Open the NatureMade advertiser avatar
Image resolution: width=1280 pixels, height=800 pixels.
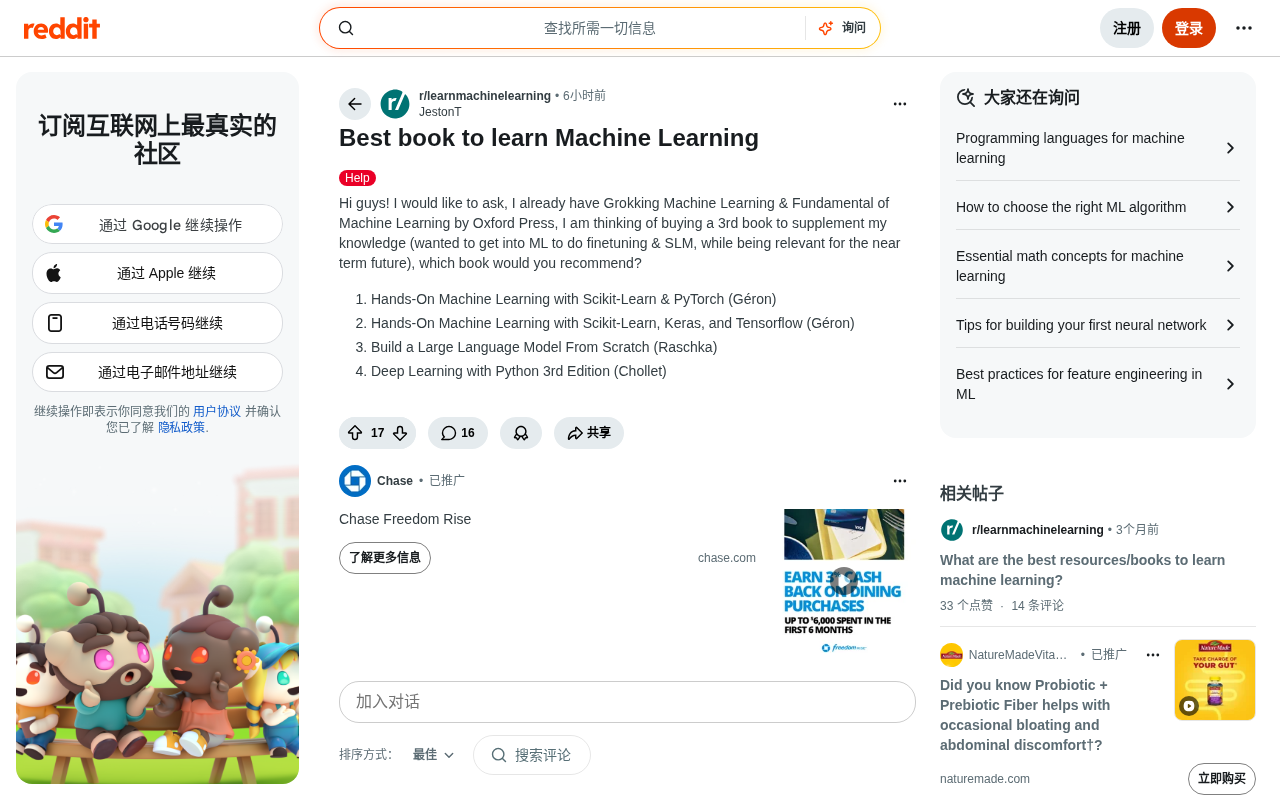(x=951, y=655)
